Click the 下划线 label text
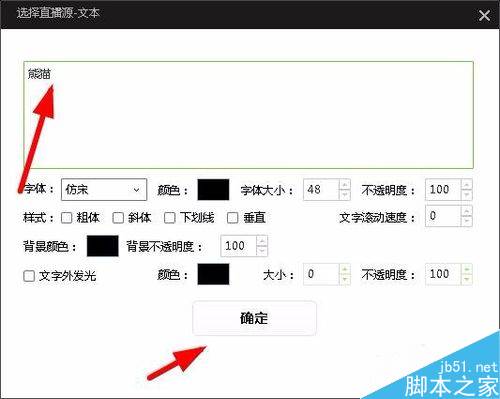This screenshot has width=500, height=399. (x=197, y=218)
